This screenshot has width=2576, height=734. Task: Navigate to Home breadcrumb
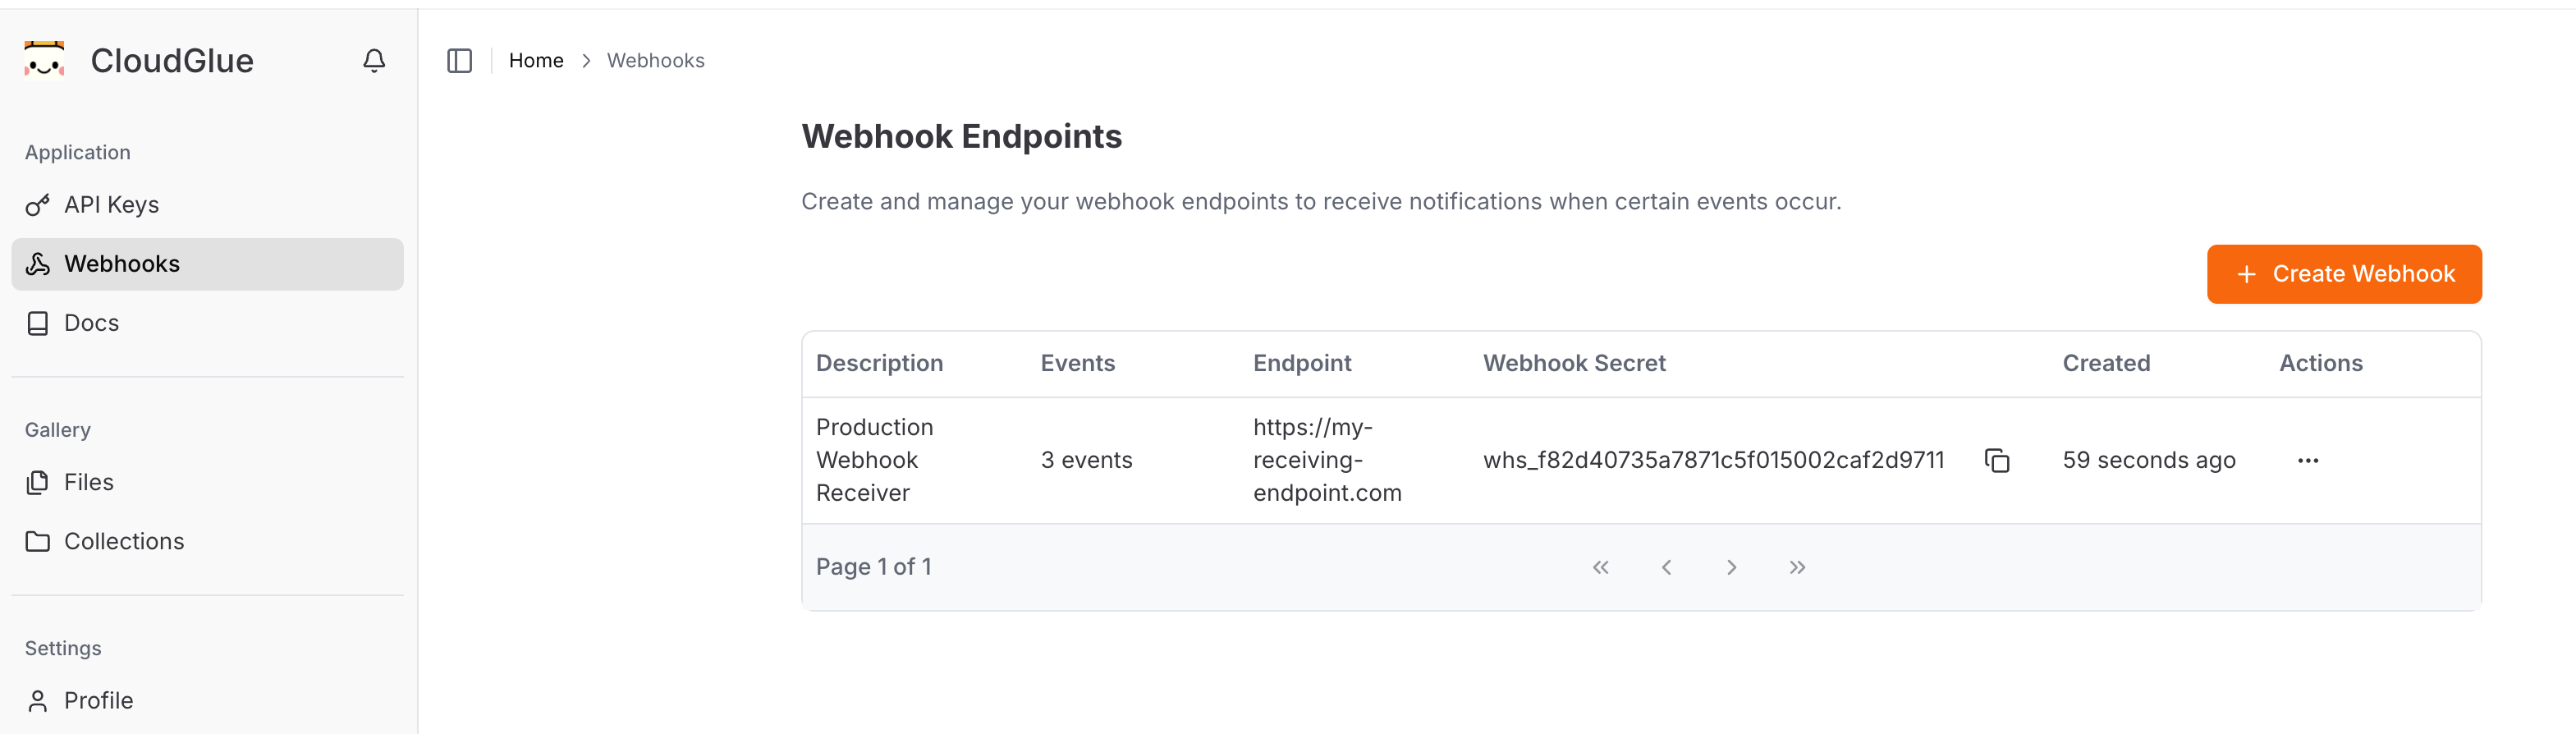536,61
